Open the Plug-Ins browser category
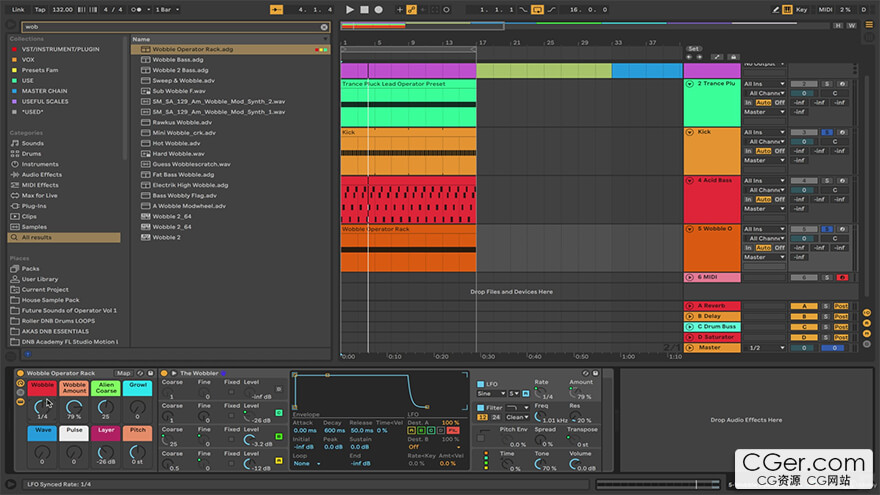 point(33,206)
